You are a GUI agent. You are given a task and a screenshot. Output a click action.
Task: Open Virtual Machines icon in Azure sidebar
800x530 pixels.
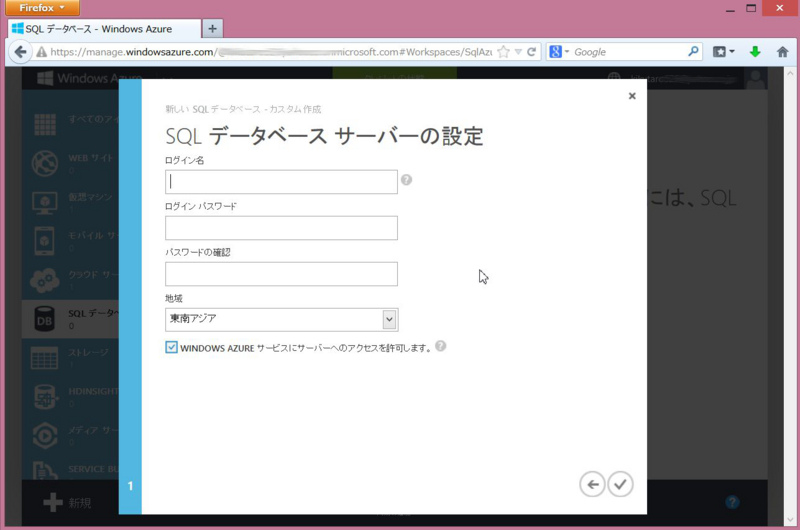point(45,203)
